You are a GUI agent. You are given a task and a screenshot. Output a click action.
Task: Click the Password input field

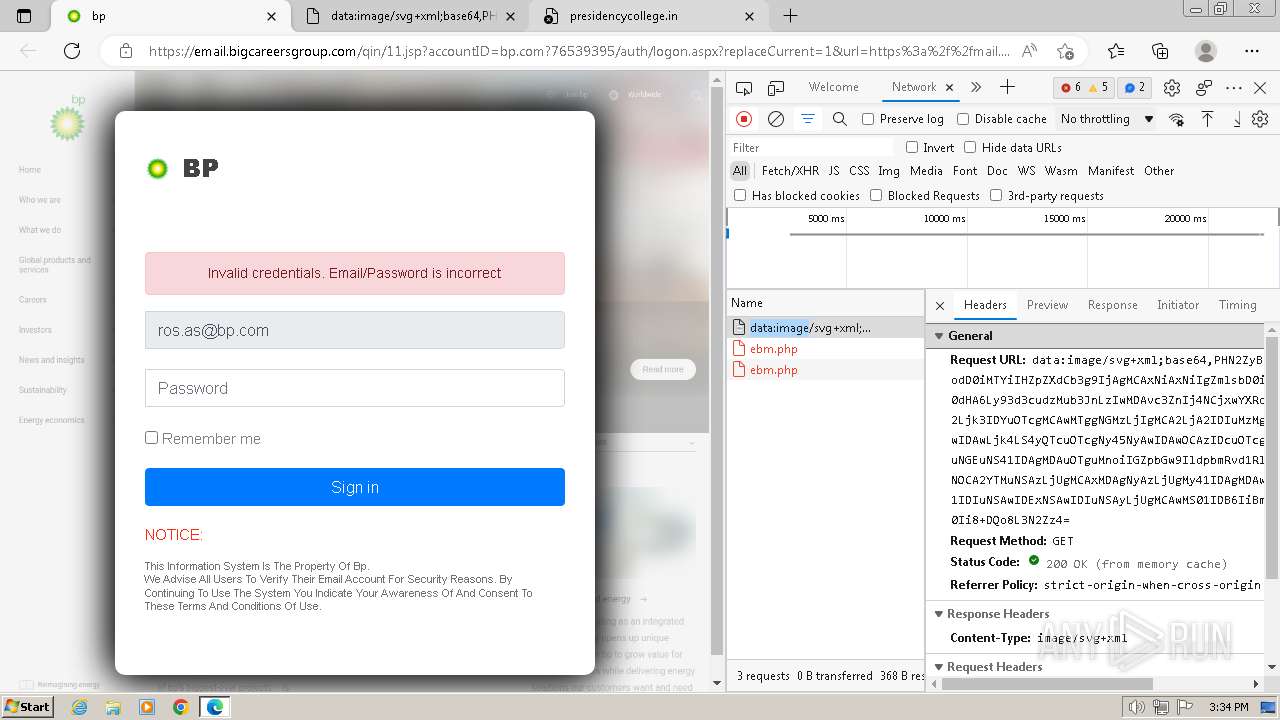(x=355, y=388)
